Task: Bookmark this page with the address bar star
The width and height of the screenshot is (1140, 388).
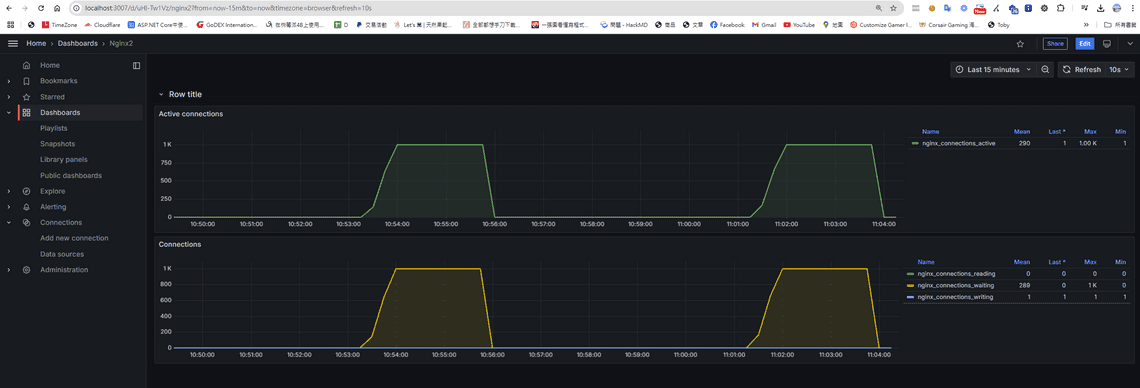Action: [893, 8]
